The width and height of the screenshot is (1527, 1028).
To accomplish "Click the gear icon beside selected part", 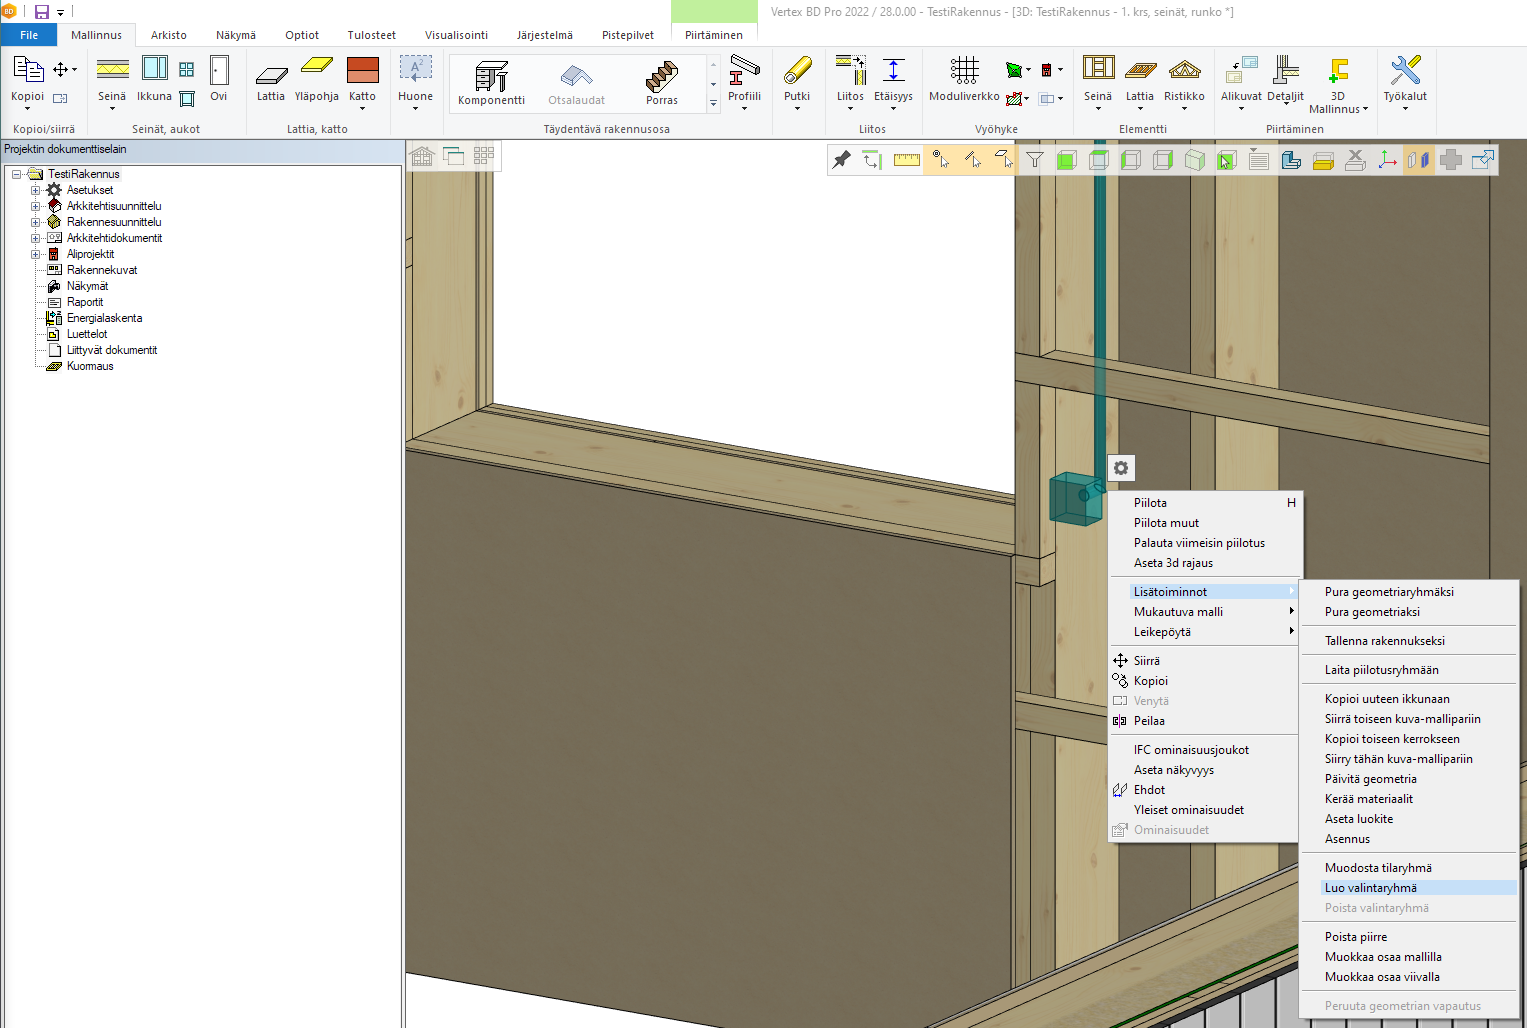I will pos(1121,468).
